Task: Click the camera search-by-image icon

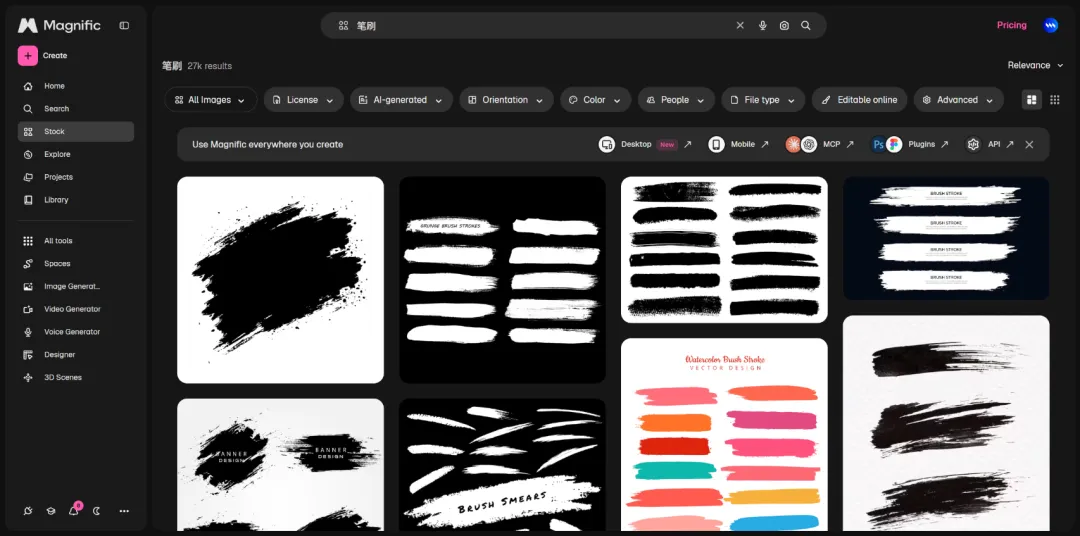Action: (784, 25)
